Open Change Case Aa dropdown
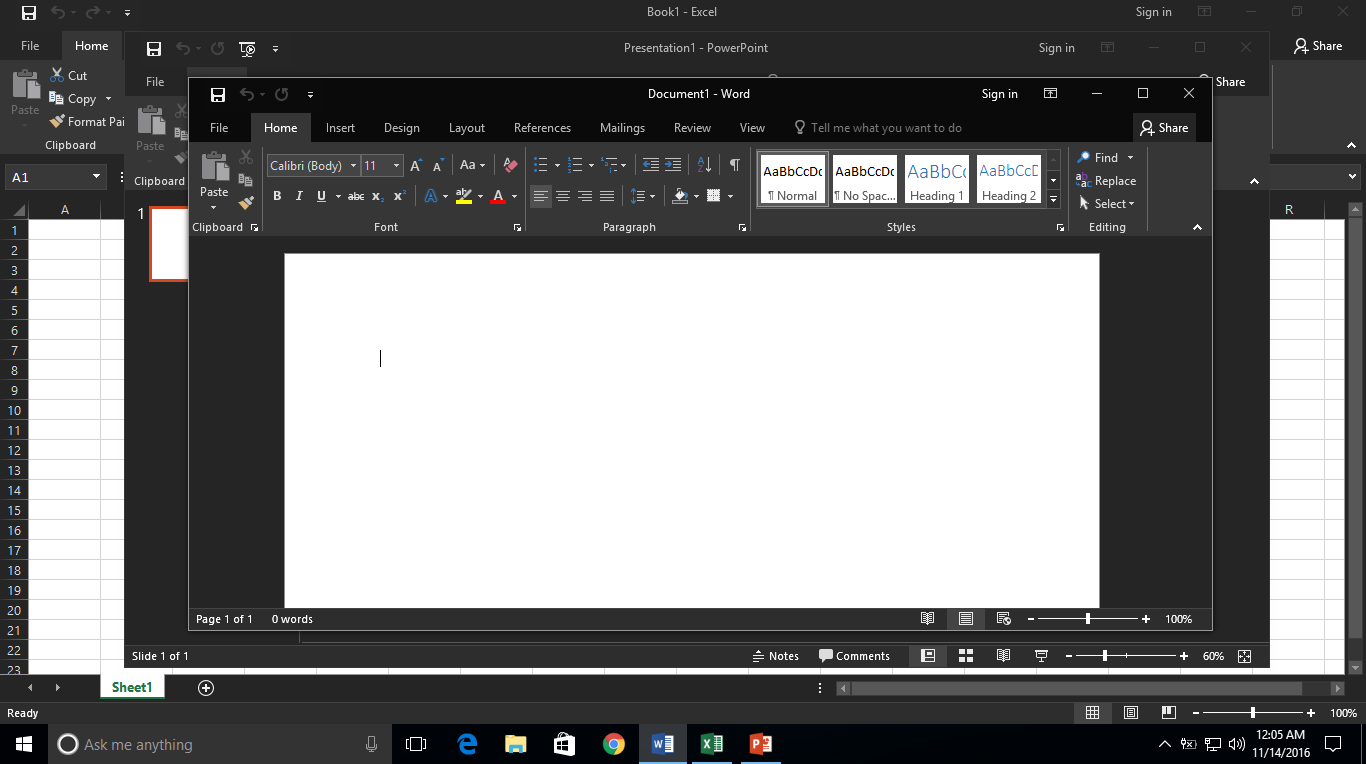1366x764 pixels. (x=472, y=166)
